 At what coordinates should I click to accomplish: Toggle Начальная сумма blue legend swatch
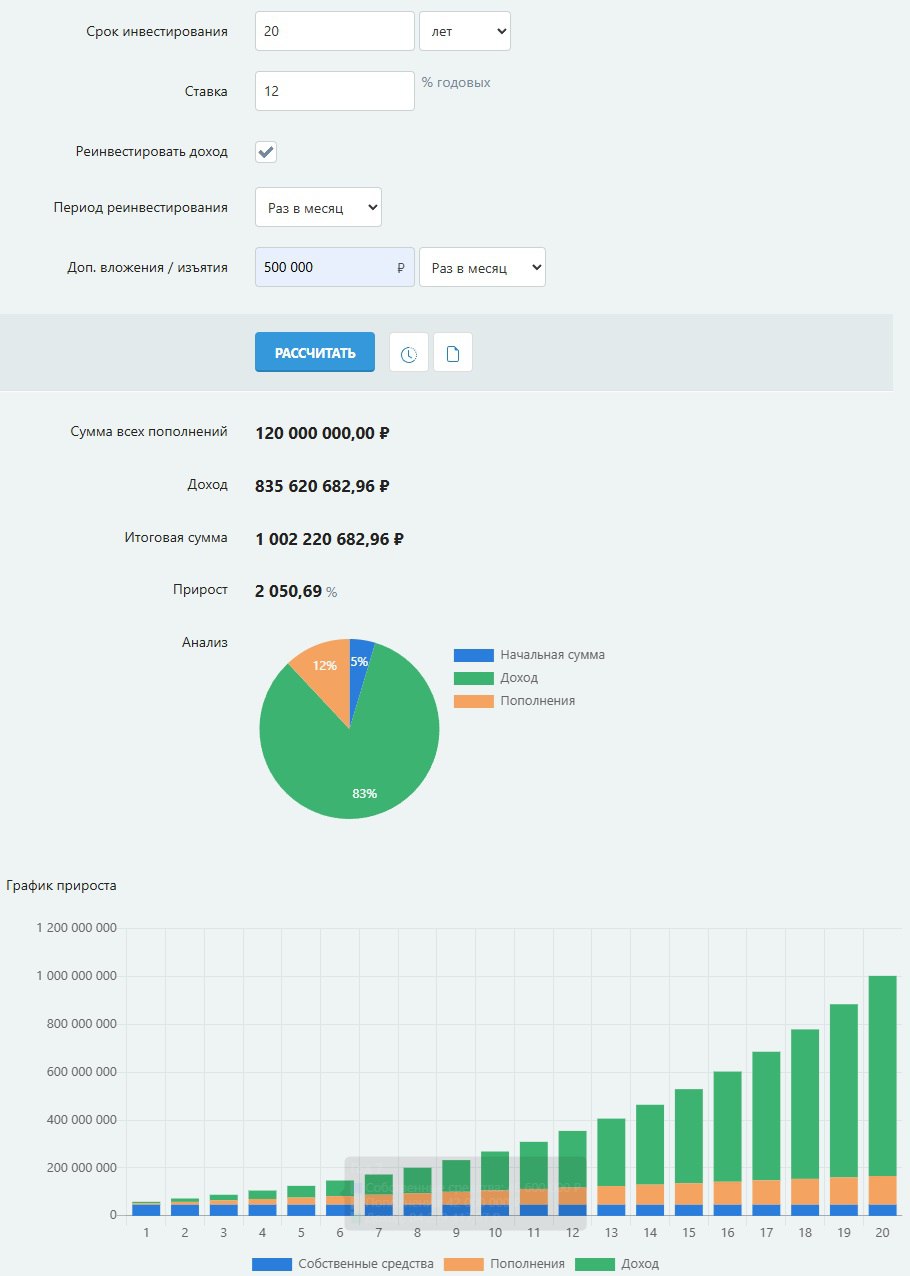coord(474,655)
